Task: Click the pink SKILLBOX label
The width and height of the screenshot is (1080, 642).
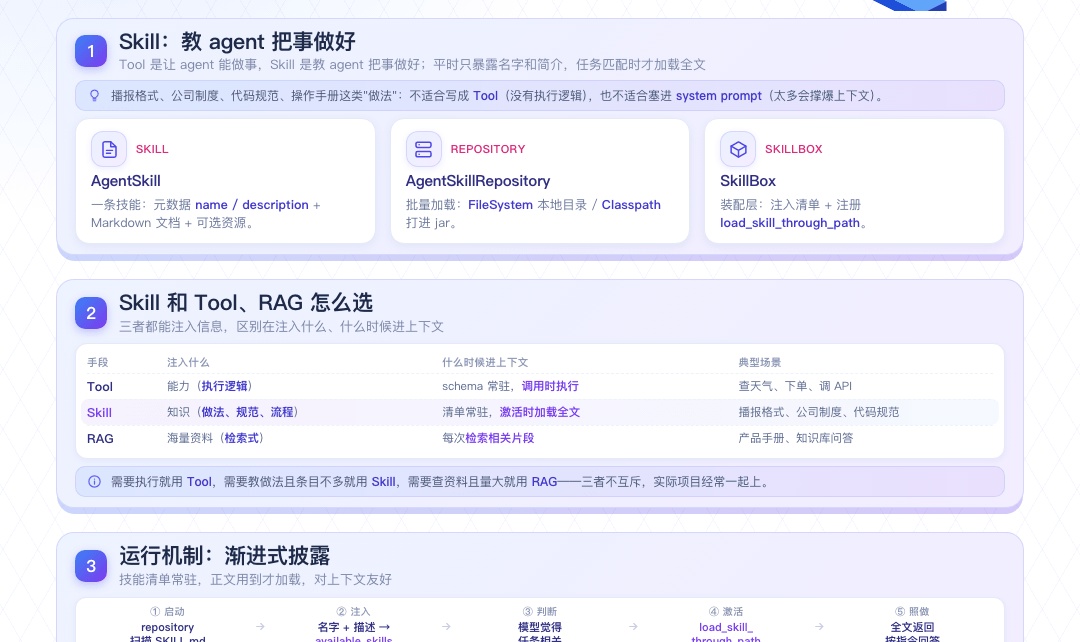Action: coord(793,149)
